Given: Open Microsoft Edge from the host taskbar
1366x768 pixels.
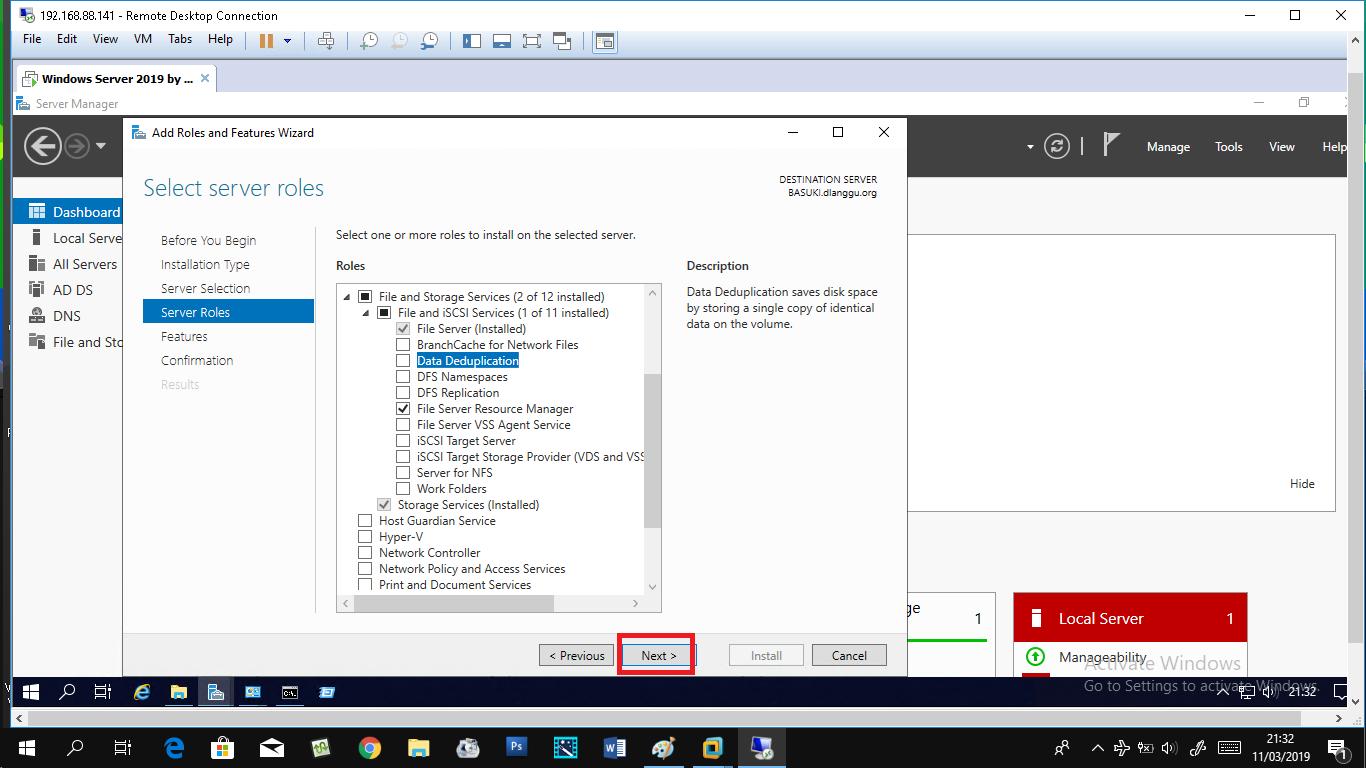Looking at the screenshot, I should click(174, 747).
